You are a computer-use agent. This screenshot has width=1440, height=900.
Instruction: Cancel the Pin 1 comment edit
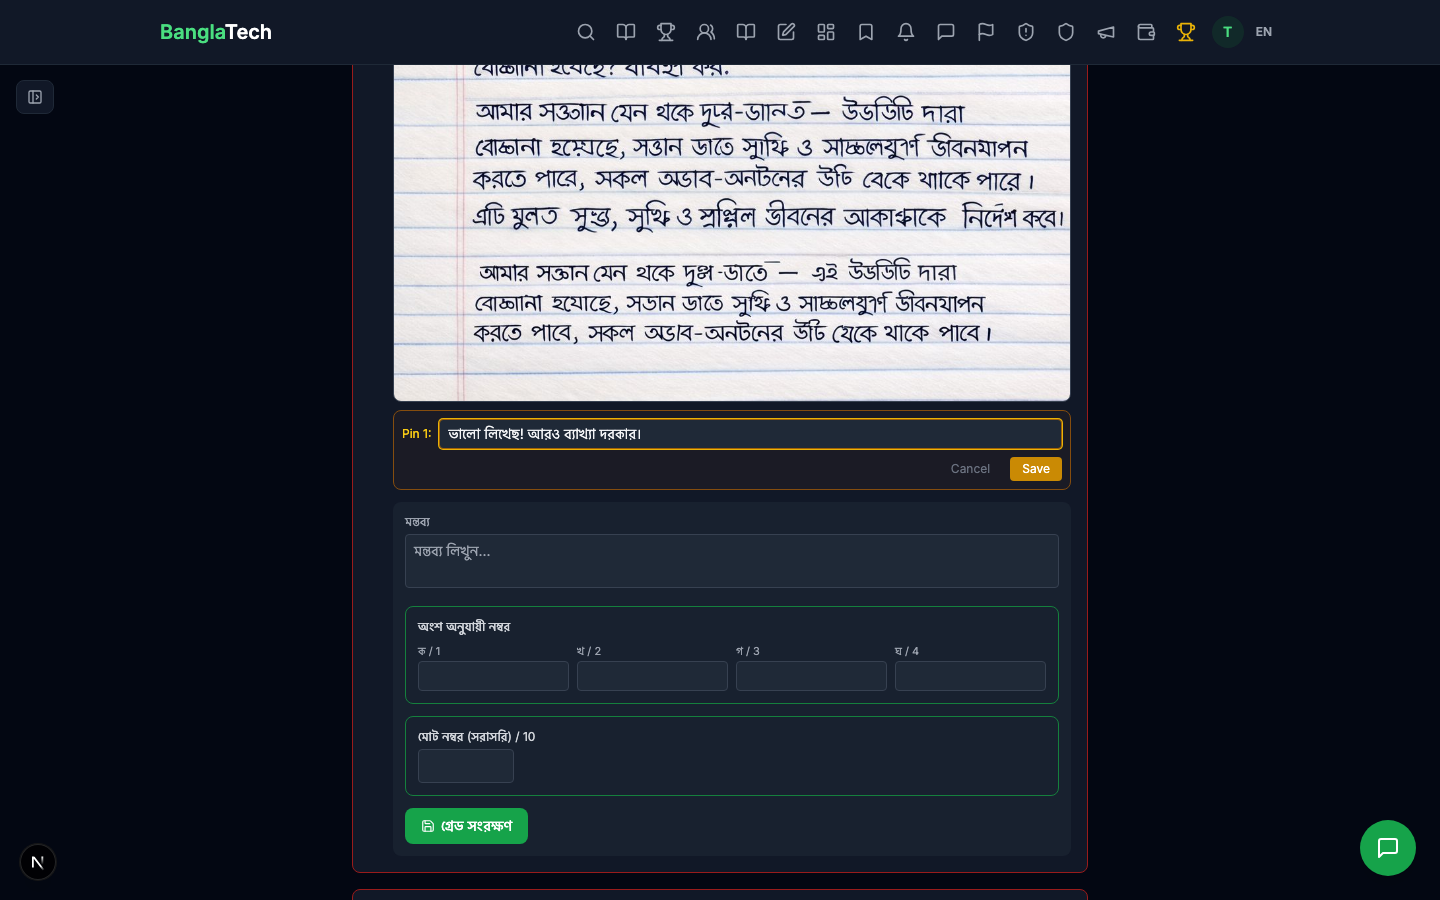[x=970, y=469]
